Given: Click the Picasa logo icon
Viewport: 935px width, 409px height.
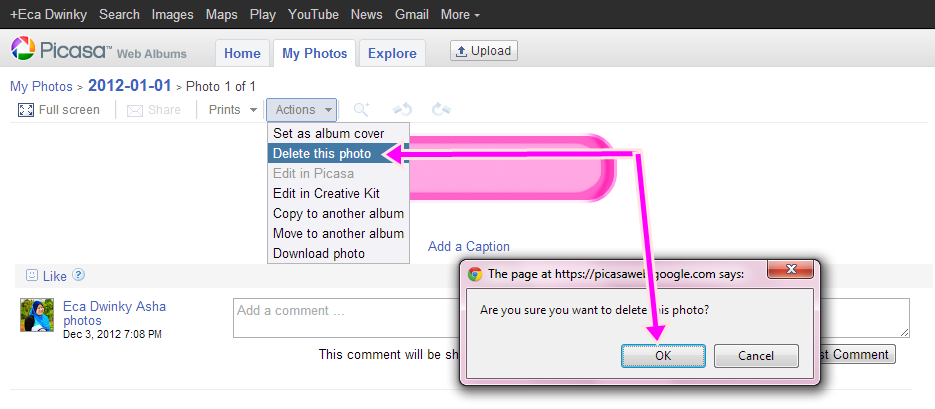Looking at the screenshot, I should (x=24, y=49).
